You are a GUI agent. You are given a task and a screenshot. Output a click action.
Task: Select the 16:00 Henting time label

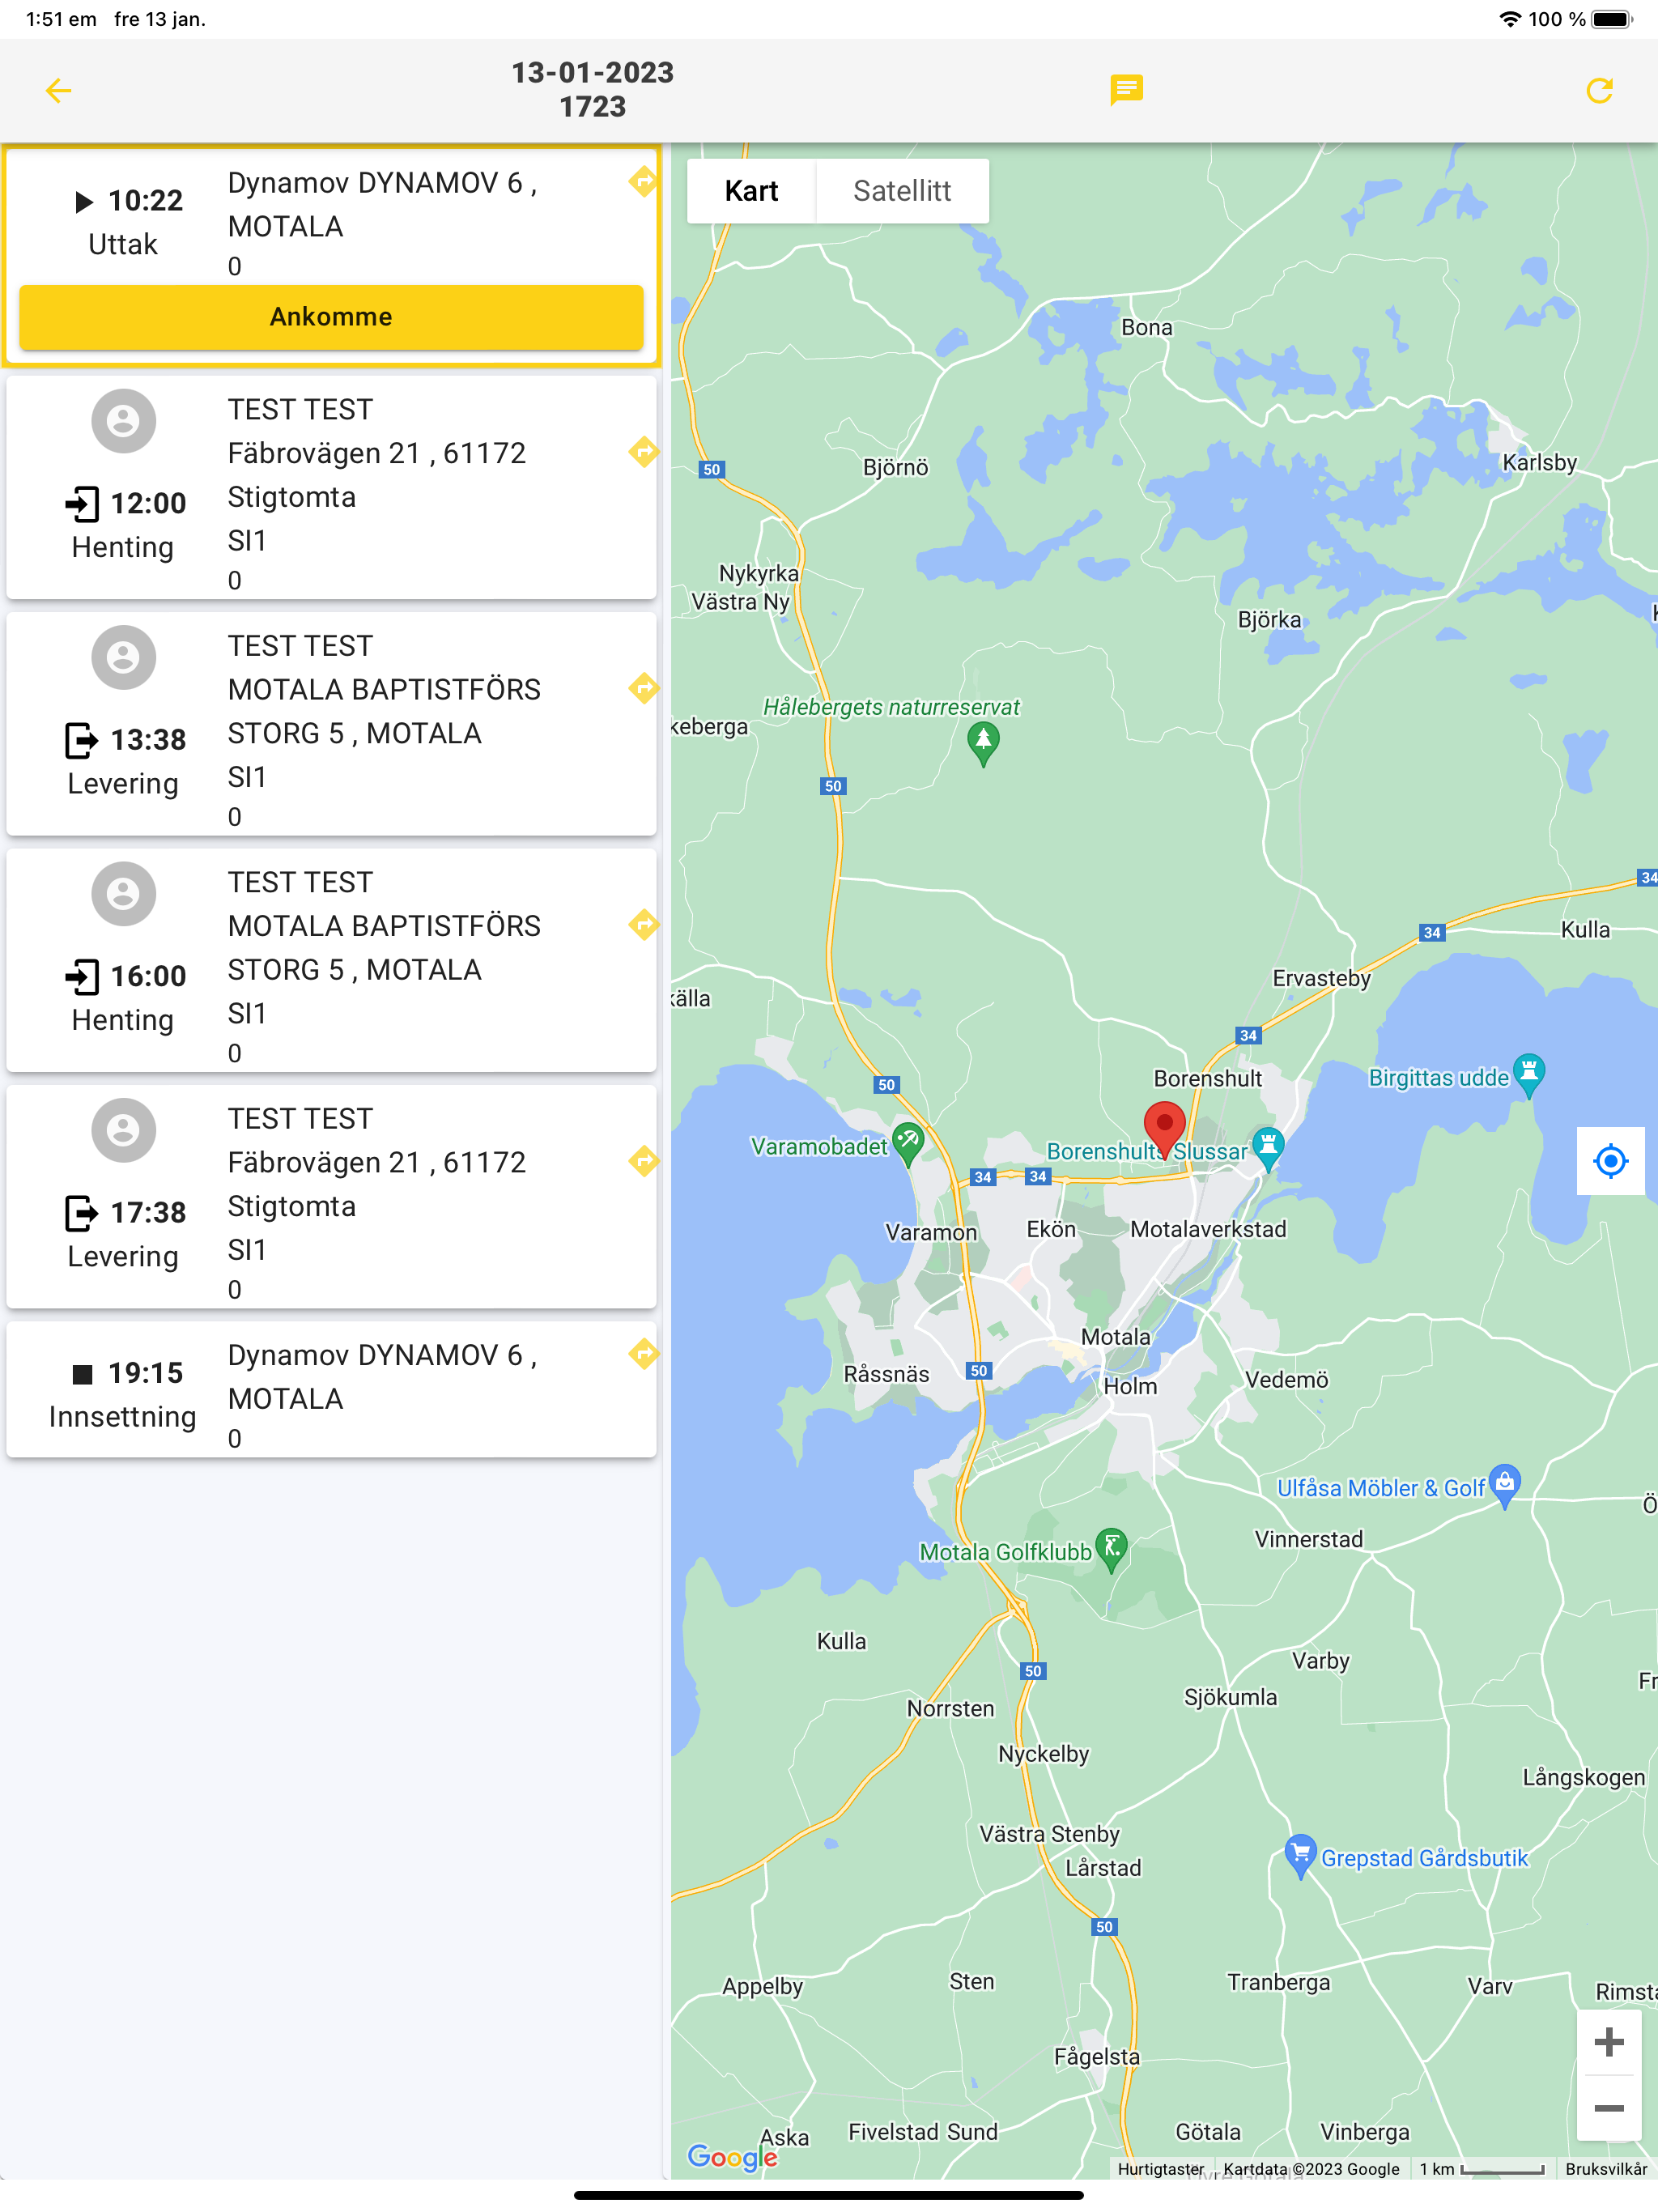(148, 976)
